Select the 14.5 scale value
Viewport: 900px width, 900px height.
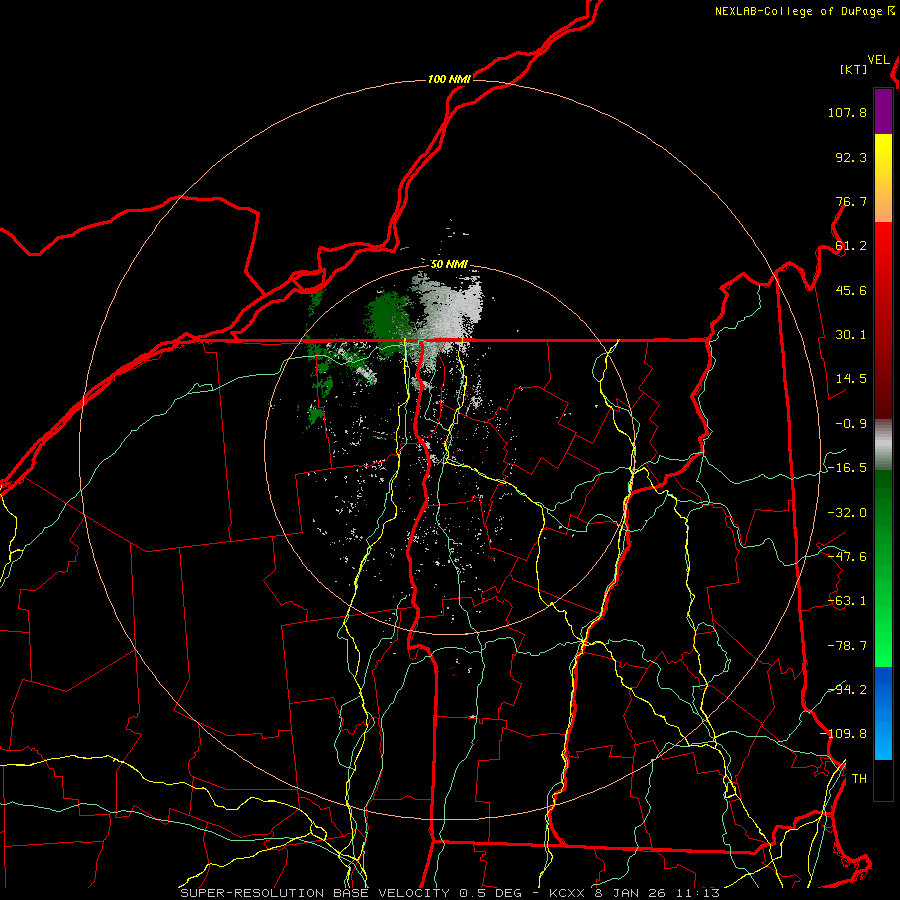coord(851,379)
